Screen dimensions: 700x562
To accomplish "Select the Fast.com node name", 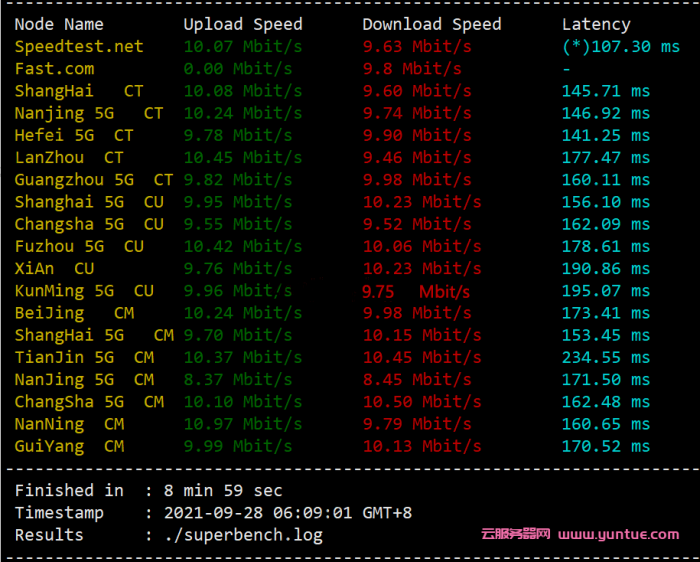I will coord(54,69).
